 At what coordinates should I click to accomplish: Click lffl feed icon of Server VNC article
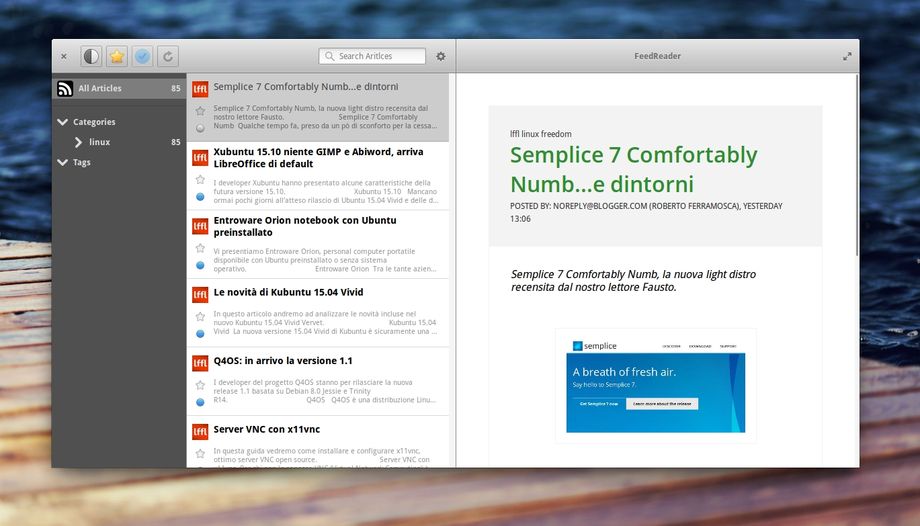point(200,432)
